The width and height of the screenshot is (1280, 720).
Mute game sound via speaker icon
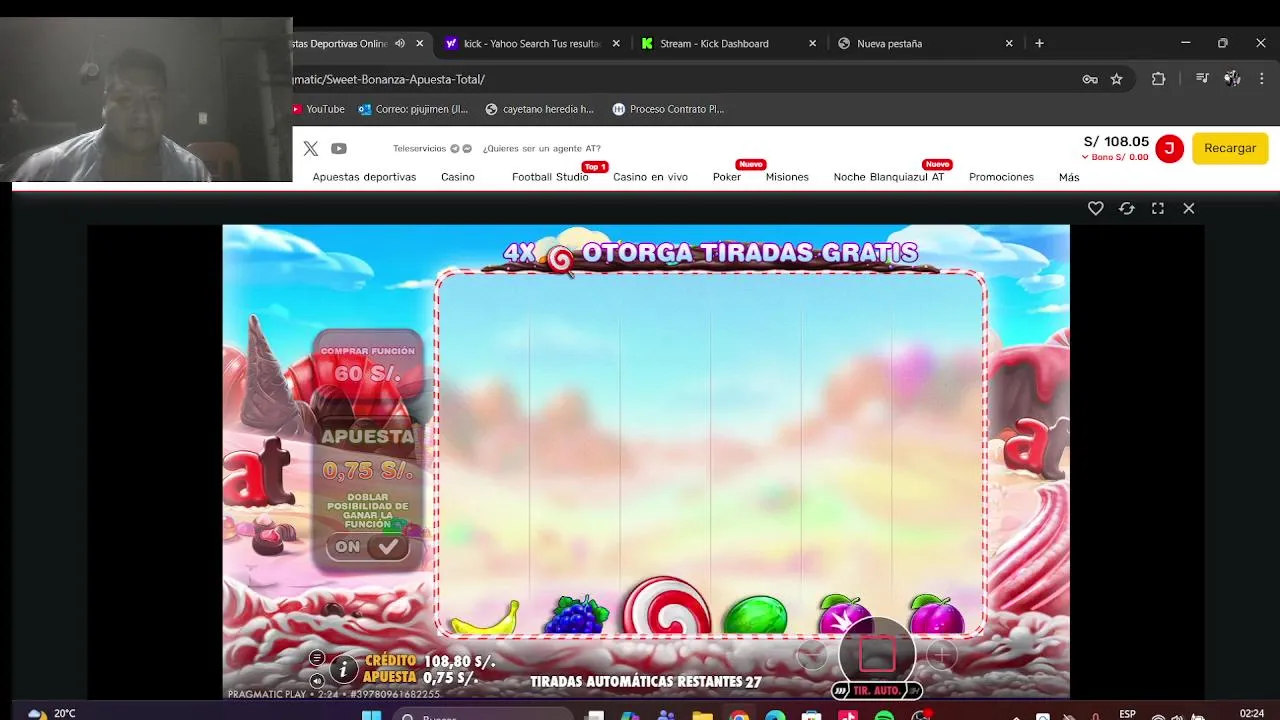click(x=317, y=681)
